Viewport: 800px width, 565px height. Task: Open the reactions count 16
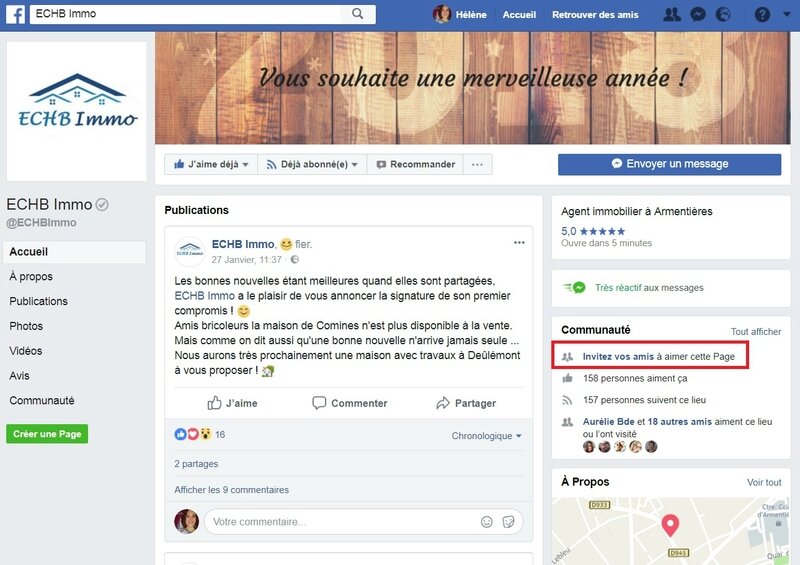pos(220,435)
